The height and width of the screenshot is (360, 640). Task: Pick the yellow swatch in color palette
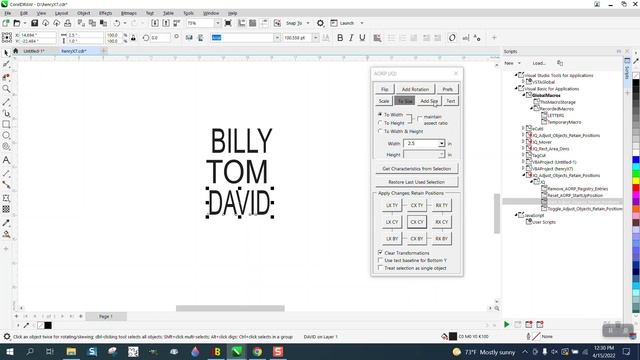tap(636, 181)
